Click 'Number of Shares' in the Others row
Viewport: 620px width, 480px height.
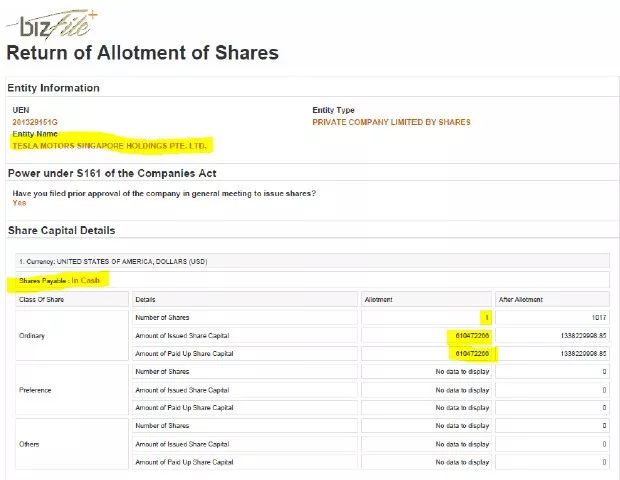coord(162,426)
